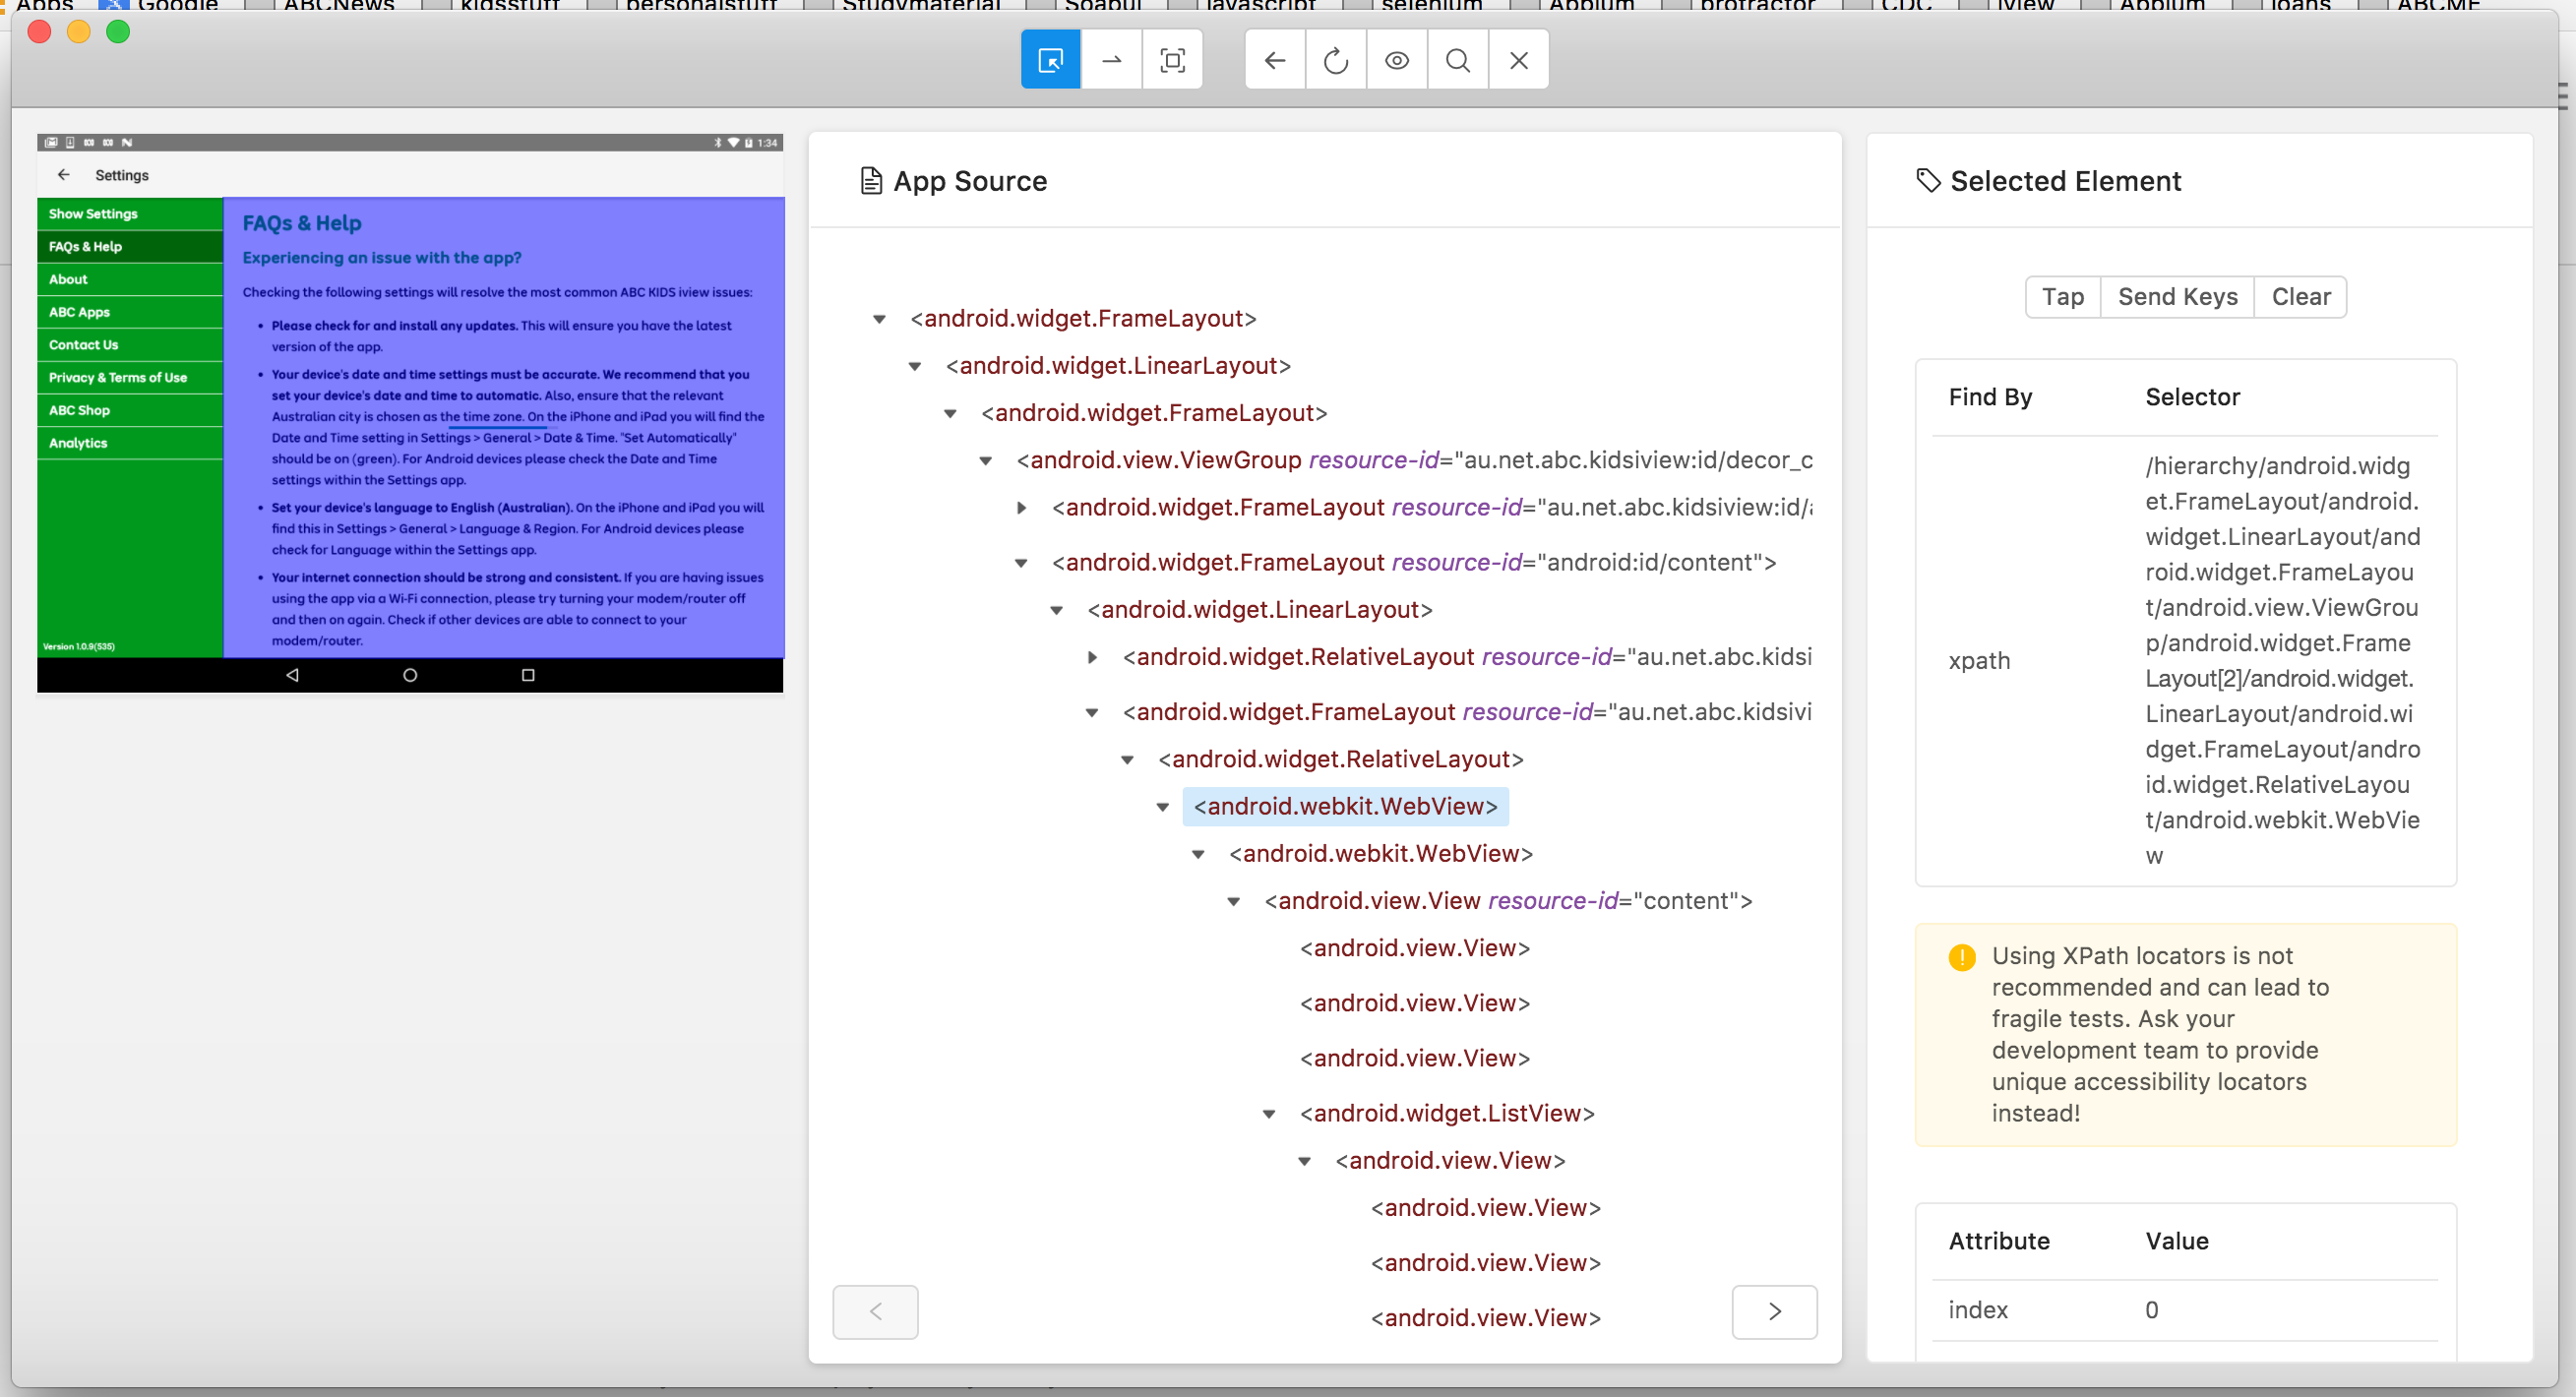Viewport: 2576px width, 1397px height.
Task: Collapse root android.widget.FrameLayout node
Action: 879,319
